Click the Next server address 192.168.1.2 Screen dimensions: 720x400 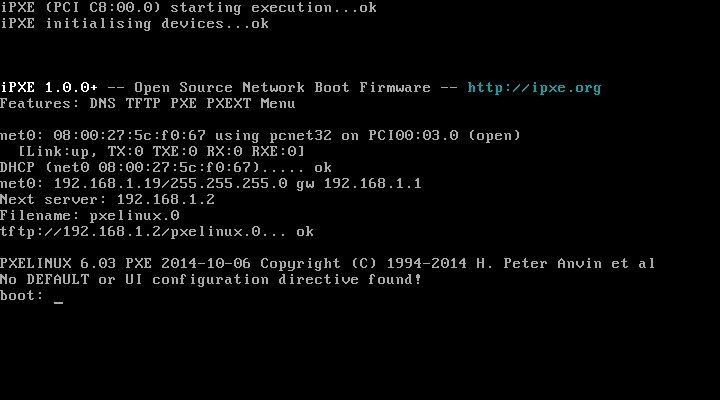point(165,199)
